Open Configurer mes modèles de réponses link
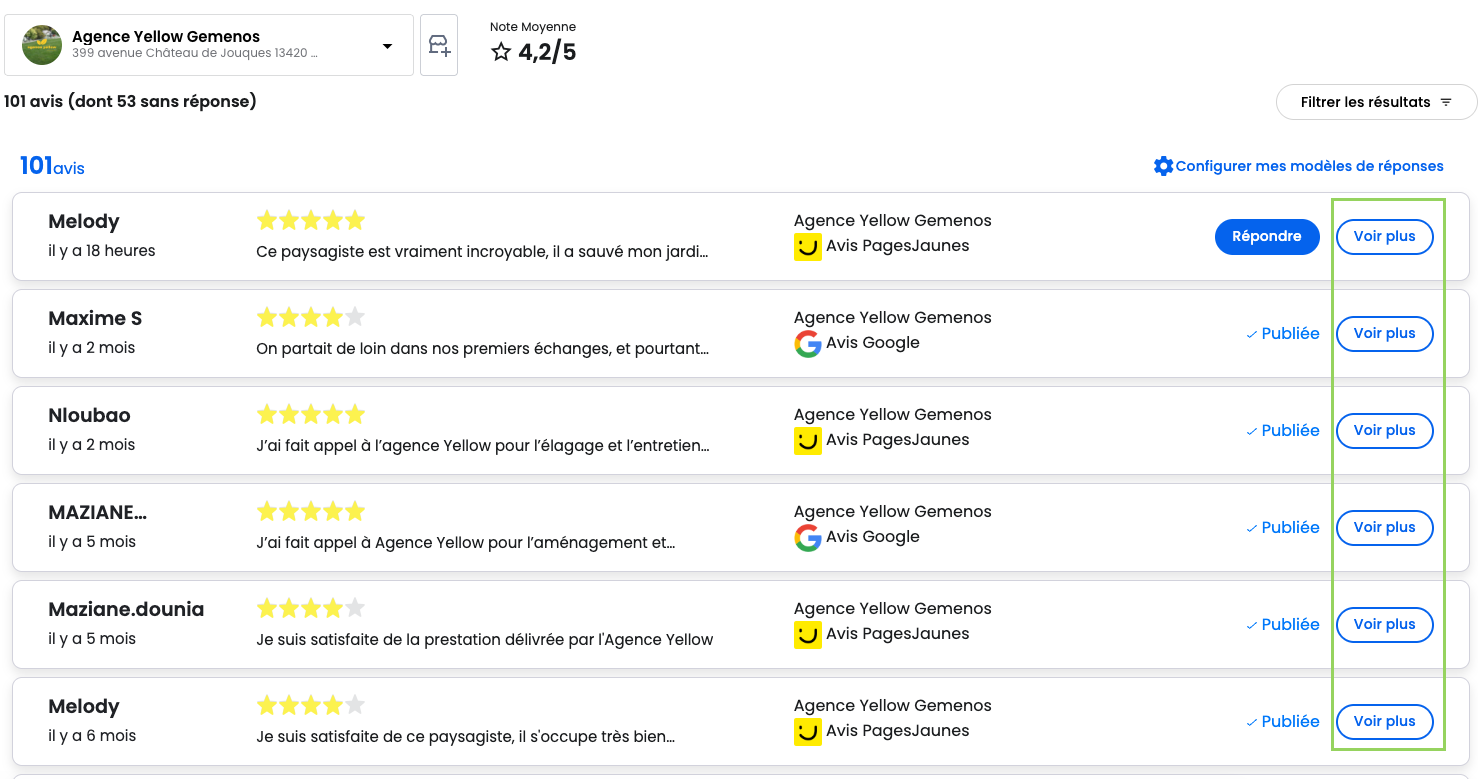This screenshot has height=779, width=1478. (x=1309, y=166)
